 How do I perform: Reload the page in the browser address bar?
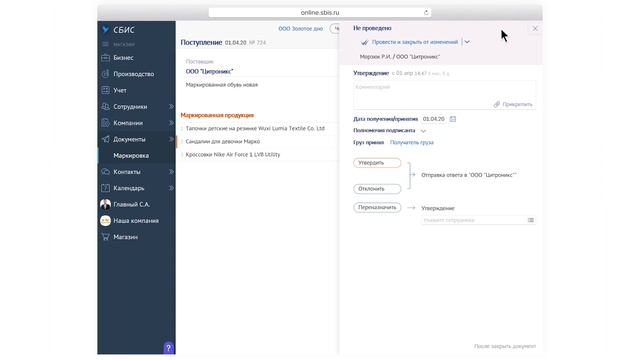[x=426, y=13]
